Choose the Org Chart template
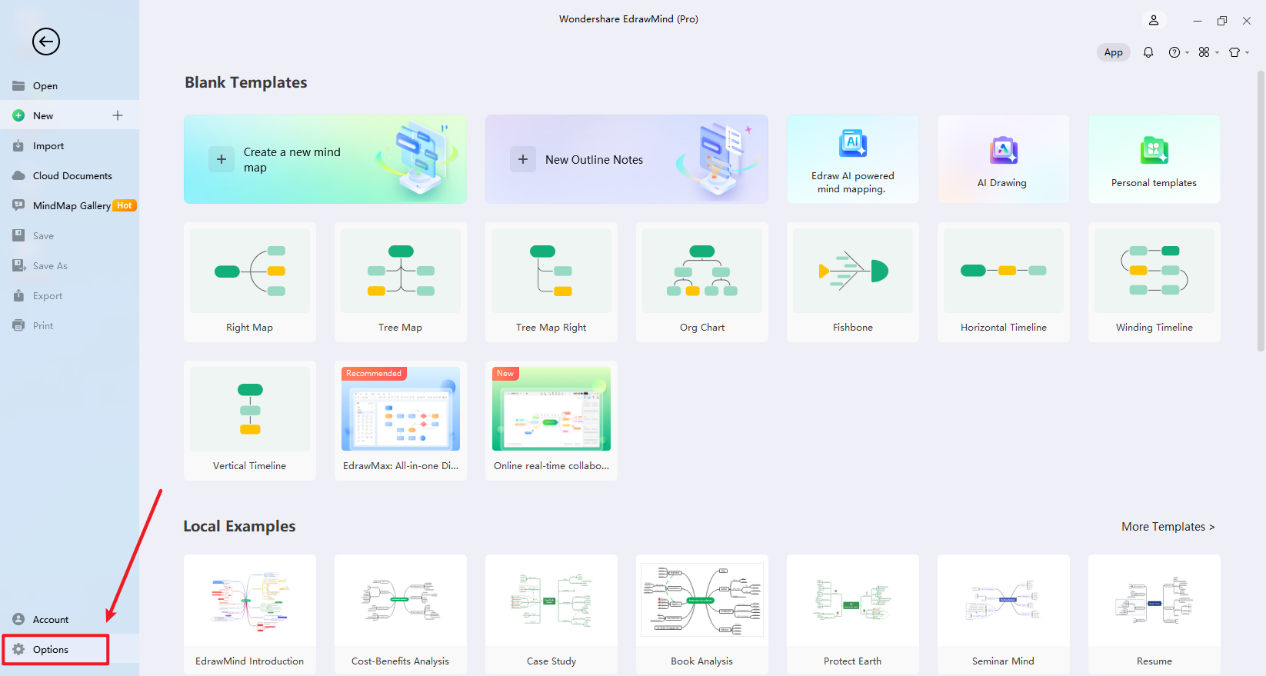Image resolution: width=1266 pixels, height=676 pixels. 701,282
